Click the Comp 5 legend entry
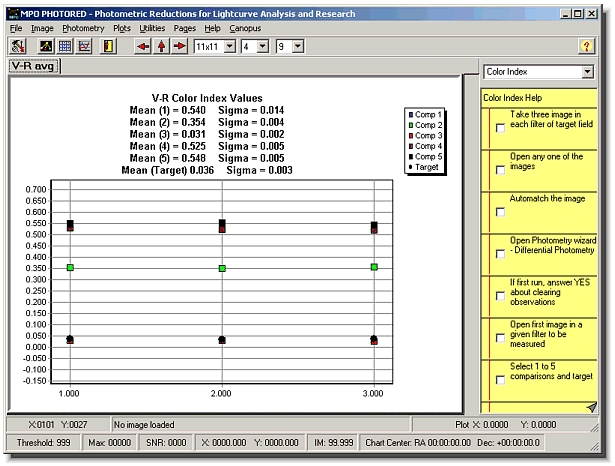This screenshot has height=466, width=615. (425, 157)
